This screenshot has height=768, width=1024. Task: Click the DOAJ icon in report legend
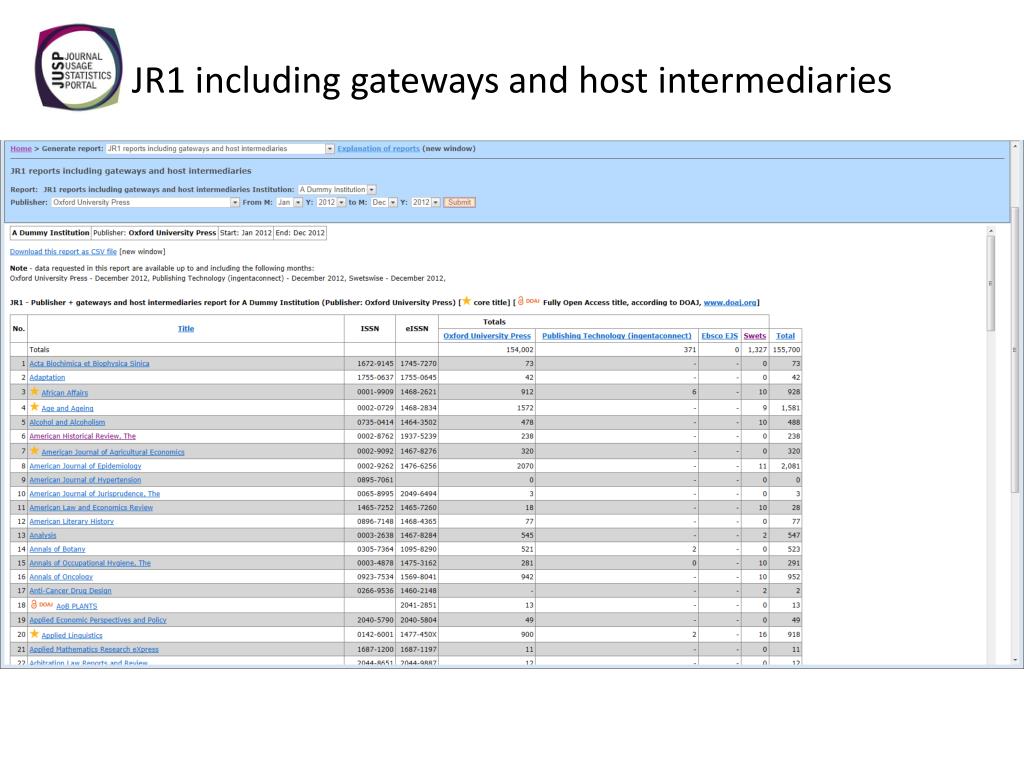[x=529, y=301]
